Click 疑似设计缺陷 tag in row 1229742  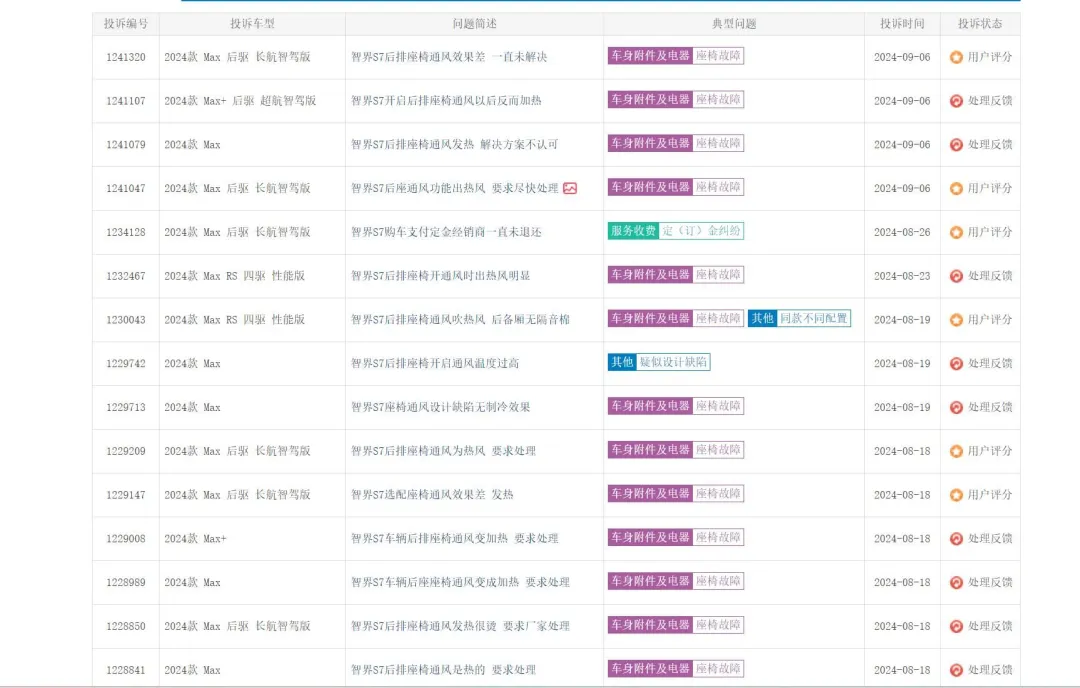tap(673, 362)
